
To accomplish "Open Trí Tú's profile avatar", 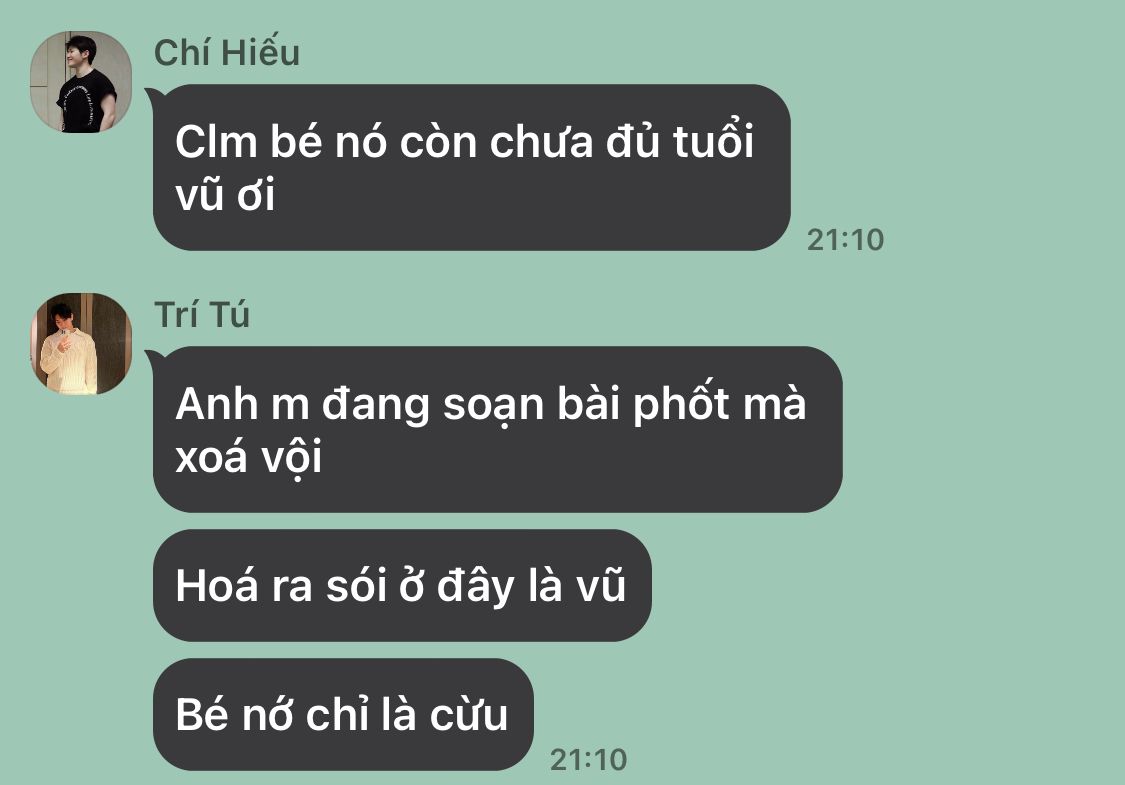I will [81, 344].
